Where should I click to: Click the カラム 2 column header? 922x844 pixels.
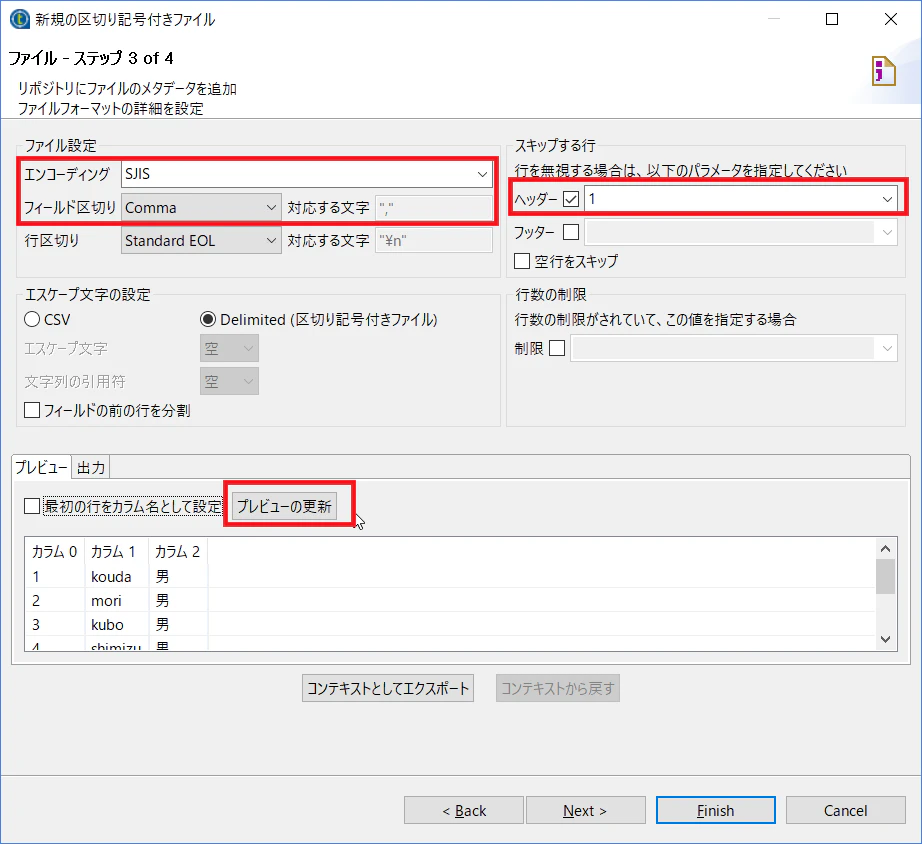pos(178,552)
